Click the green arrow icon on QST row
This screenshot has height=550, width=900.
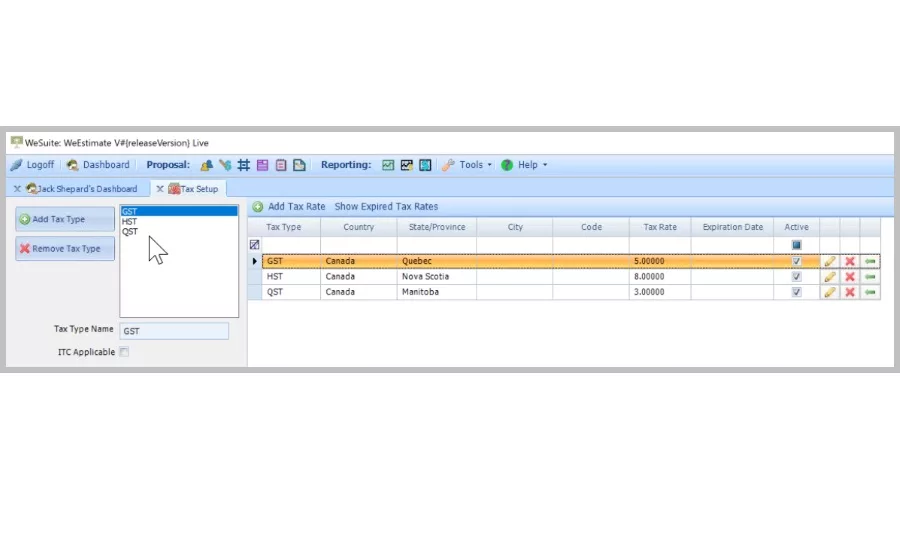point(870,292)
